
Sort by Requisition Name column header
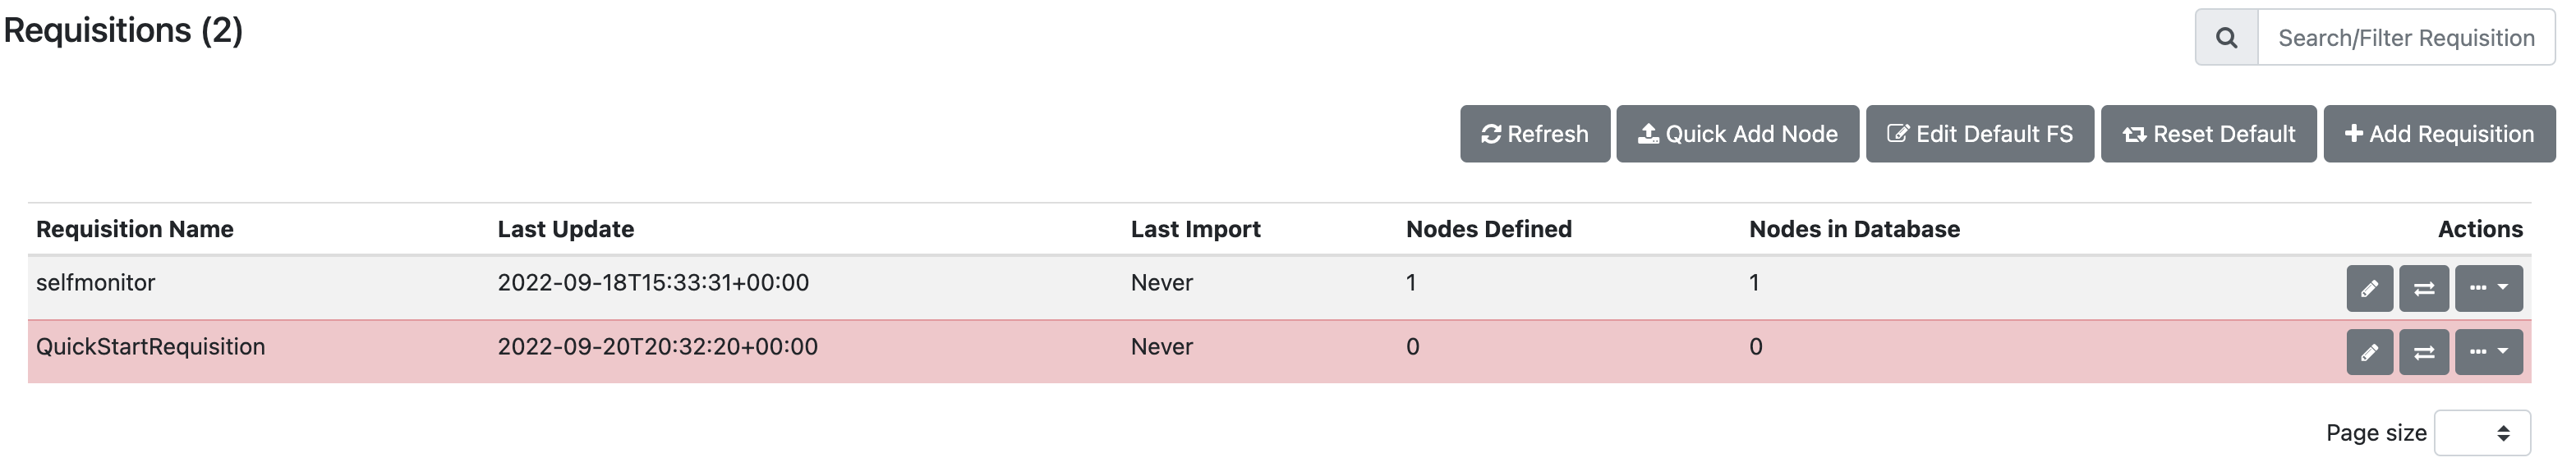[135, 229]
